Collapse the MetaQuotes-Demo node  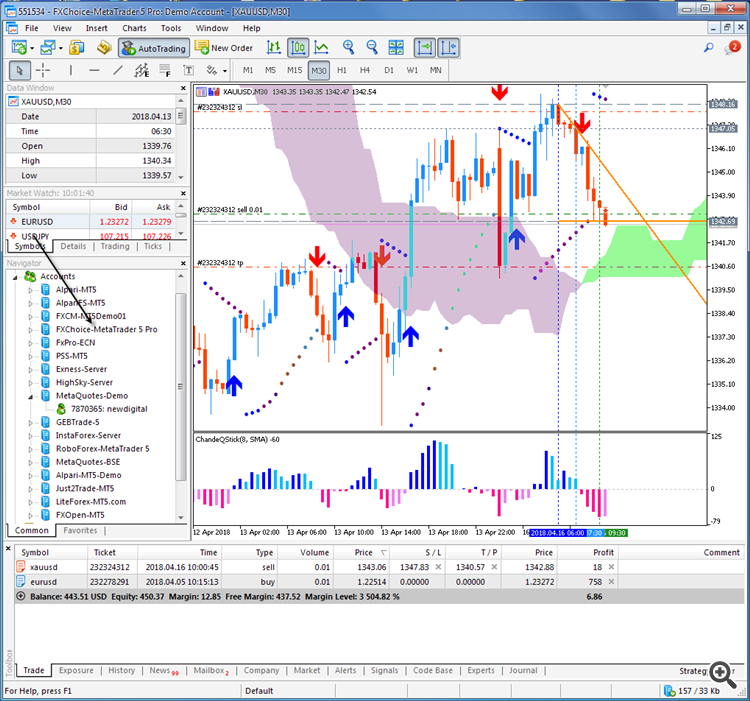[30, 396]
